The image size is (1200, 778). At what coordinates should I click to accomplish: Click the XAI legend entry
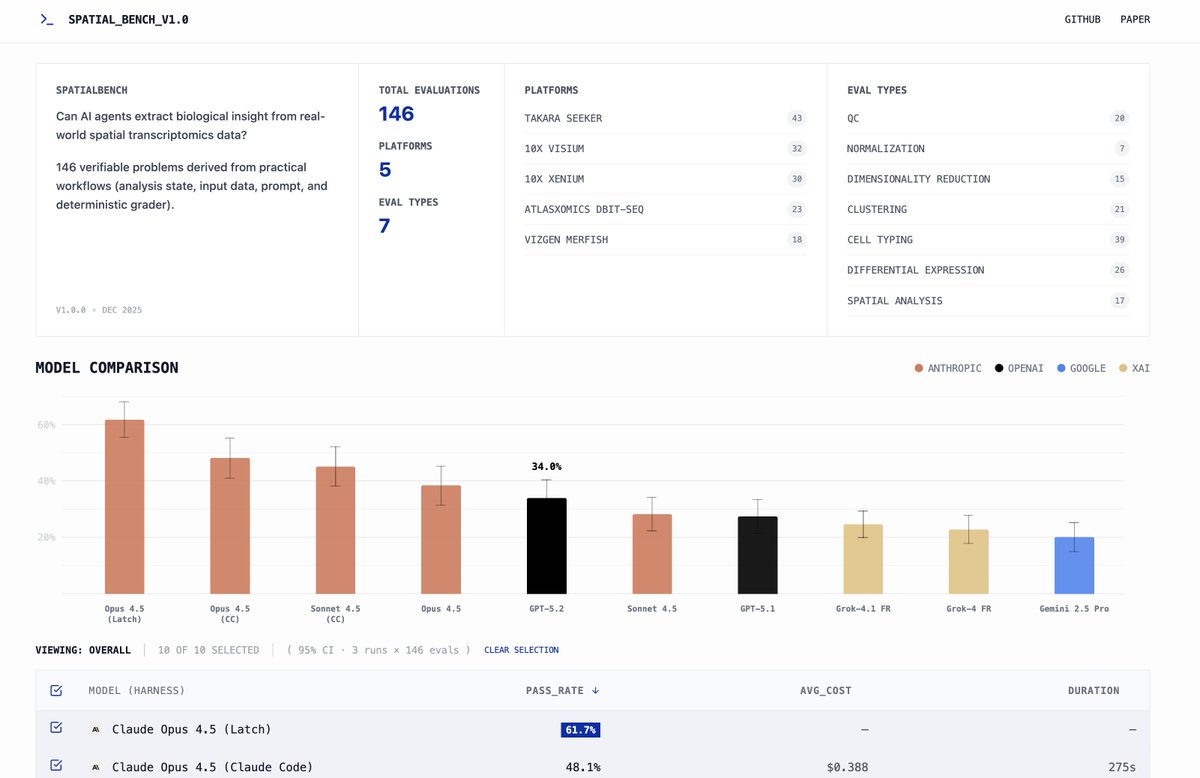coord(1134,369)
